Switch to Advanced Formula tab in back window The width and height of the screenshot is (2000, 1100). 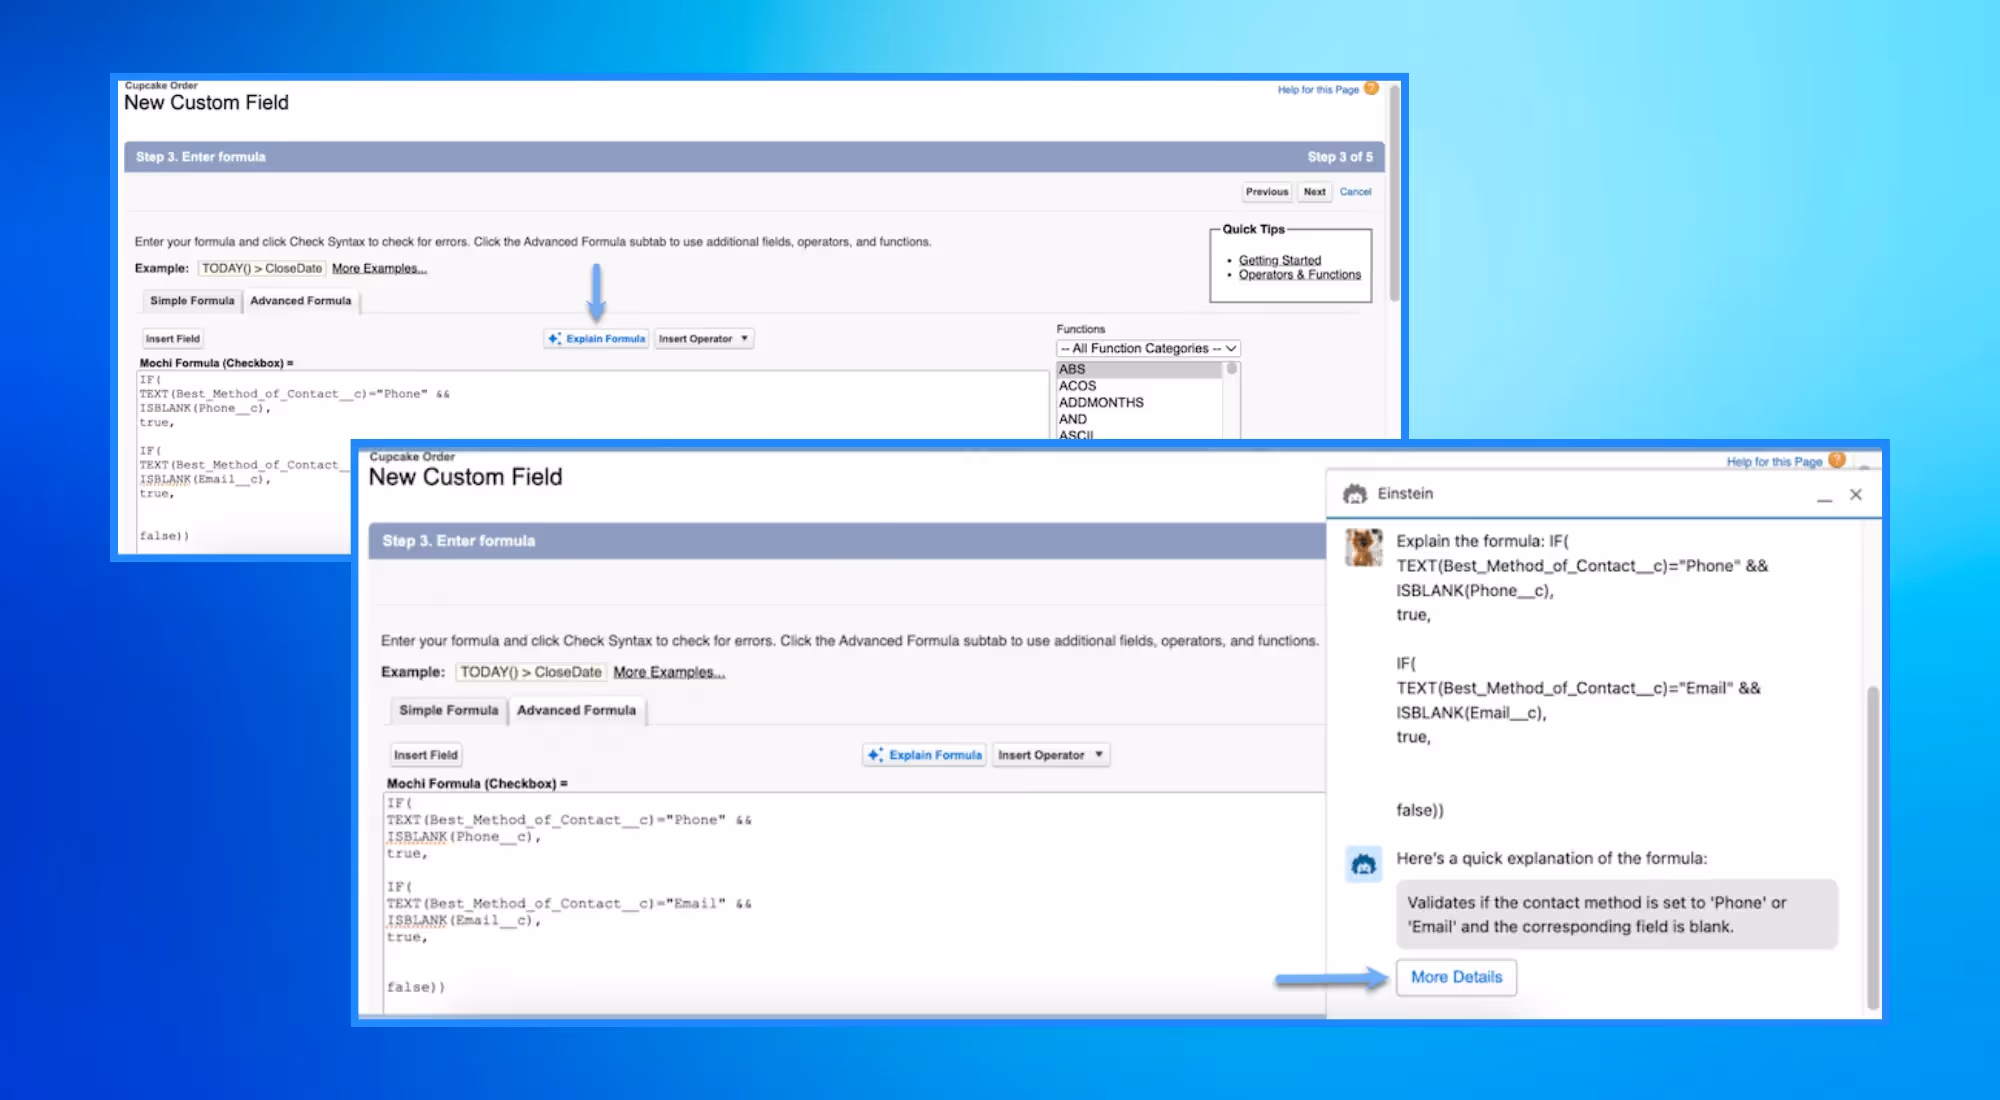coord(300,301)
